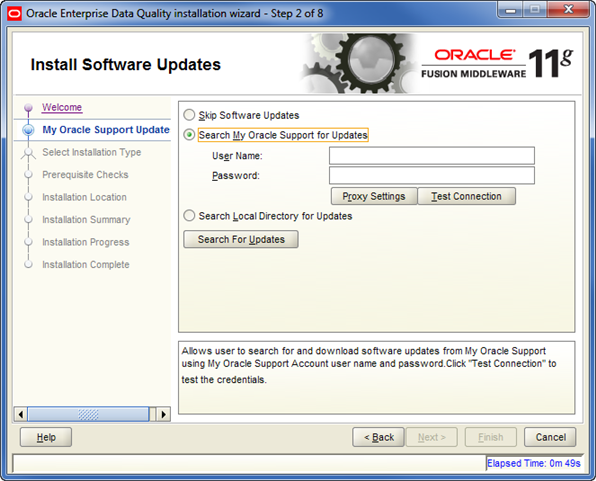The image size is (596, 481).
Task: Click the Welcome step bullet icon
Action: pyautogui.click(x=29, y=108)
